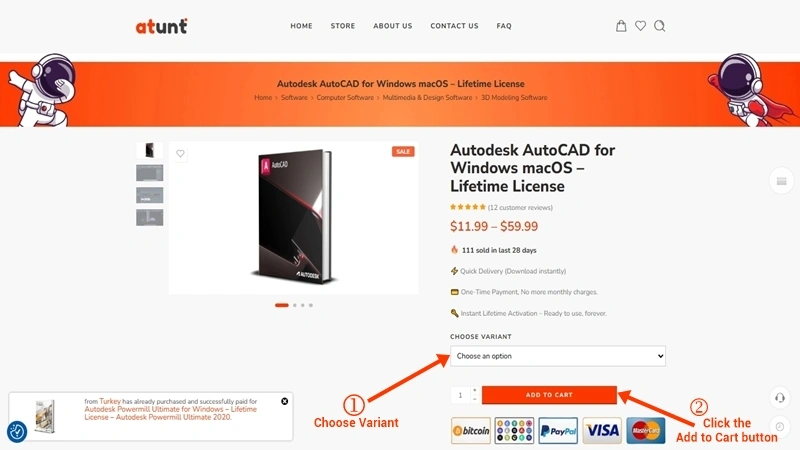This screenshot has width=800, height=450.
Task: Go to the FAQ menu item
Action: 504,26
